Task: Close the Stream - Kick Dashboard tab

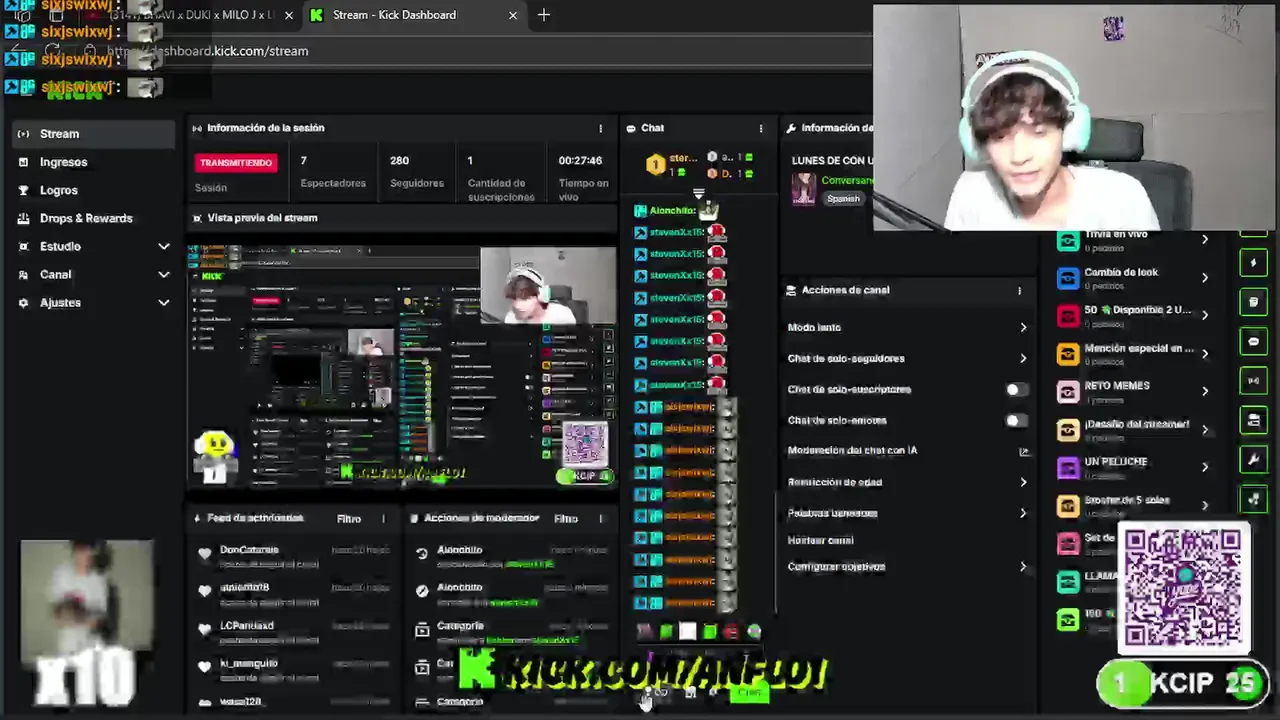Action: tap(513, 15)
